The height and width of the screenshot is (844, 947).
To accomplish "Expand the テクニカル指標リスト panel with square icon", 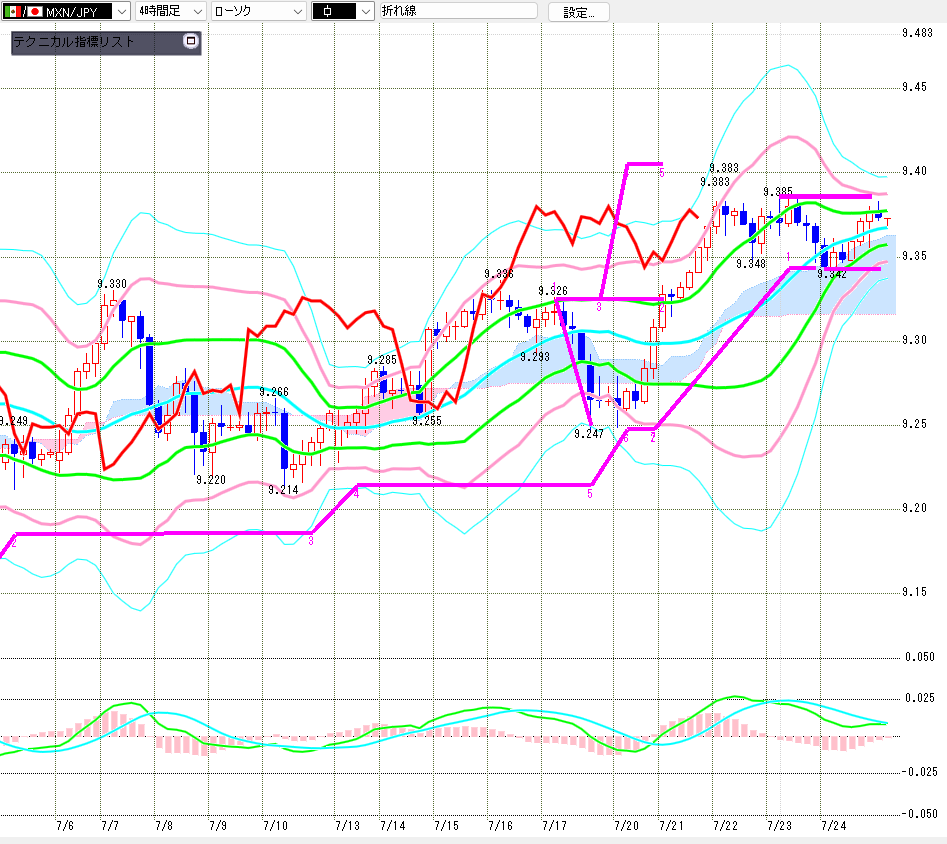I will coord(191,41).
